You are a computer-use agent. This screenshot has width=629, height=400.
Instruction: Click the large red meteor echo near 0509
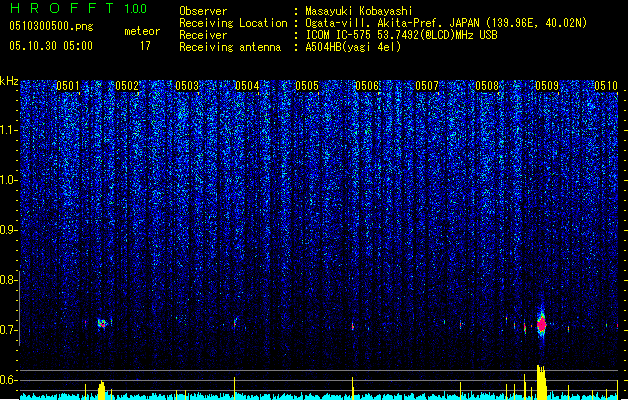542,323
